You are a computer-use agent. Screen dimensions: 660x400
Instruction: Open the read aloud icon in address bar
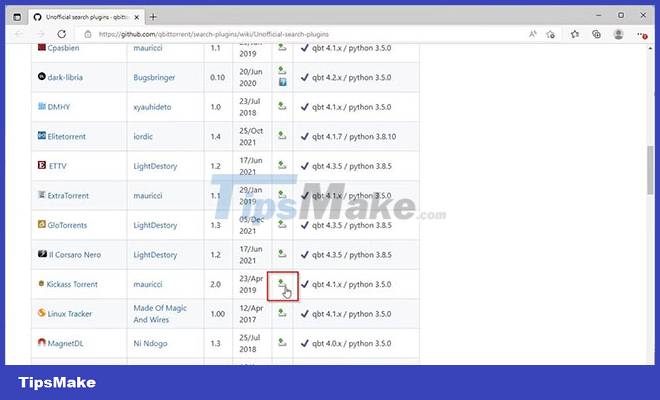click(x=532, y=34)
